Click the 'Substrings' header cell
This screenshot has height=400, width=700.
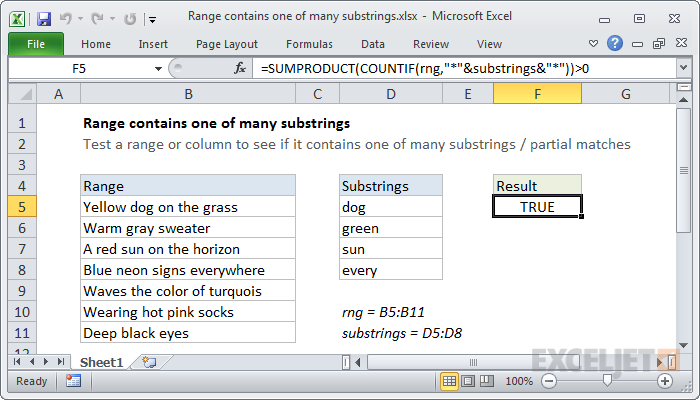click(391, 186)
